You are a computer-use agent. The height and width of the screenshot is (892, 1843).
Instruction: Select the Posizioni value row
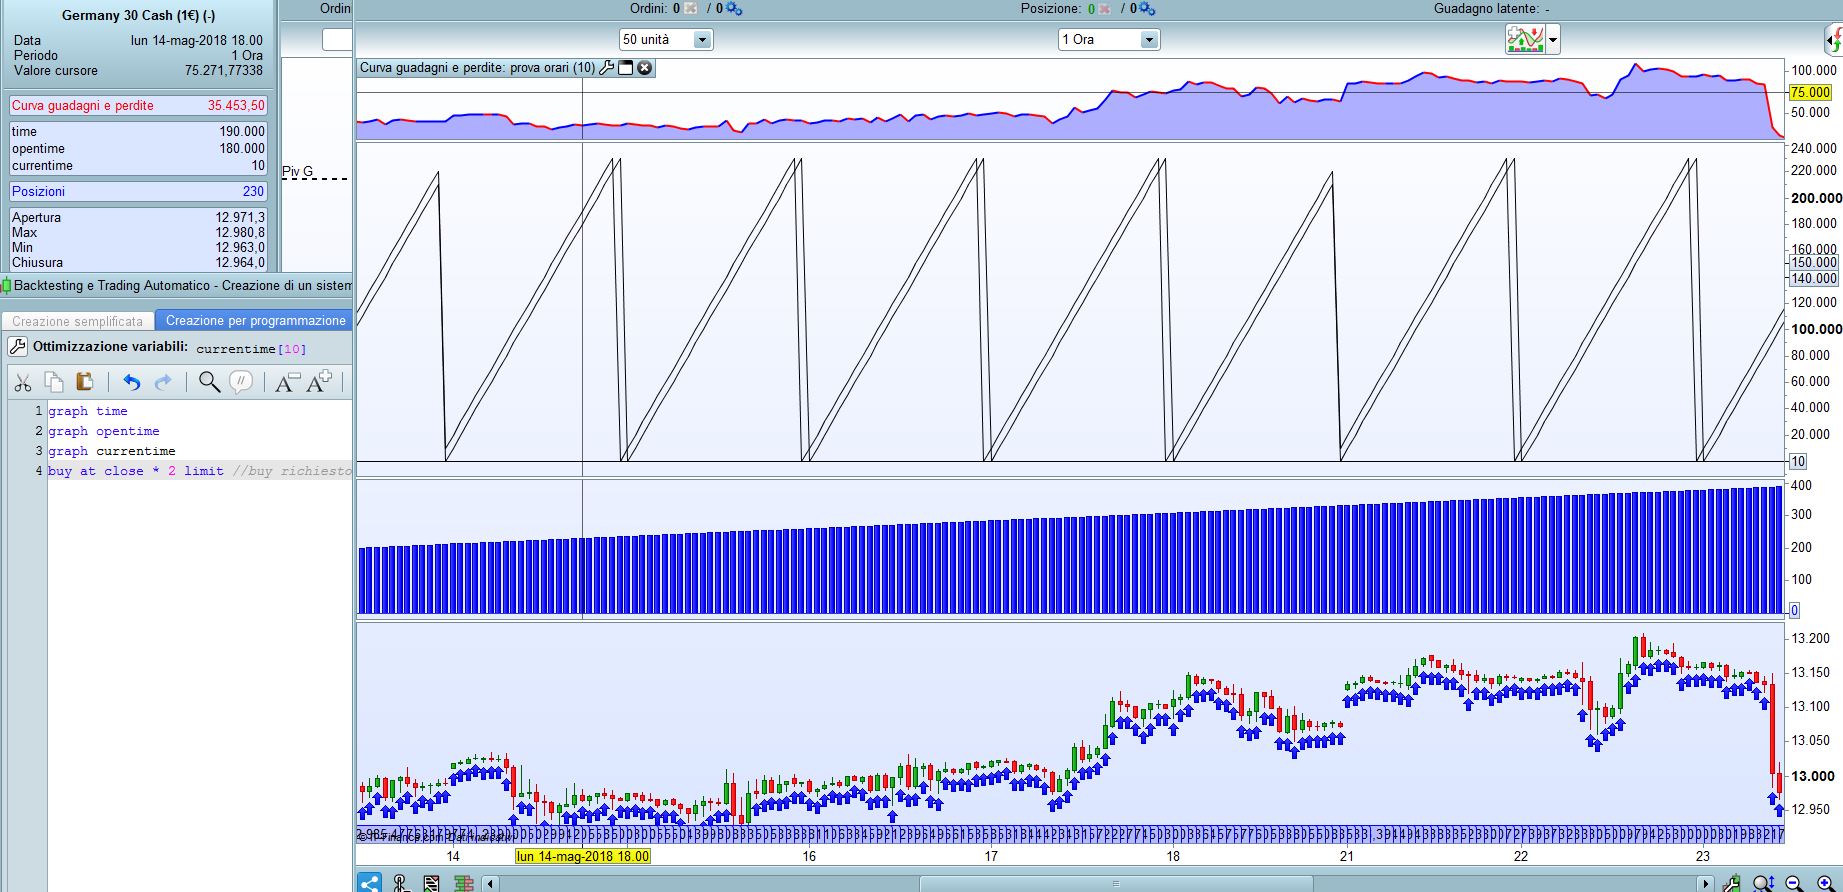(x=138, y=191)
